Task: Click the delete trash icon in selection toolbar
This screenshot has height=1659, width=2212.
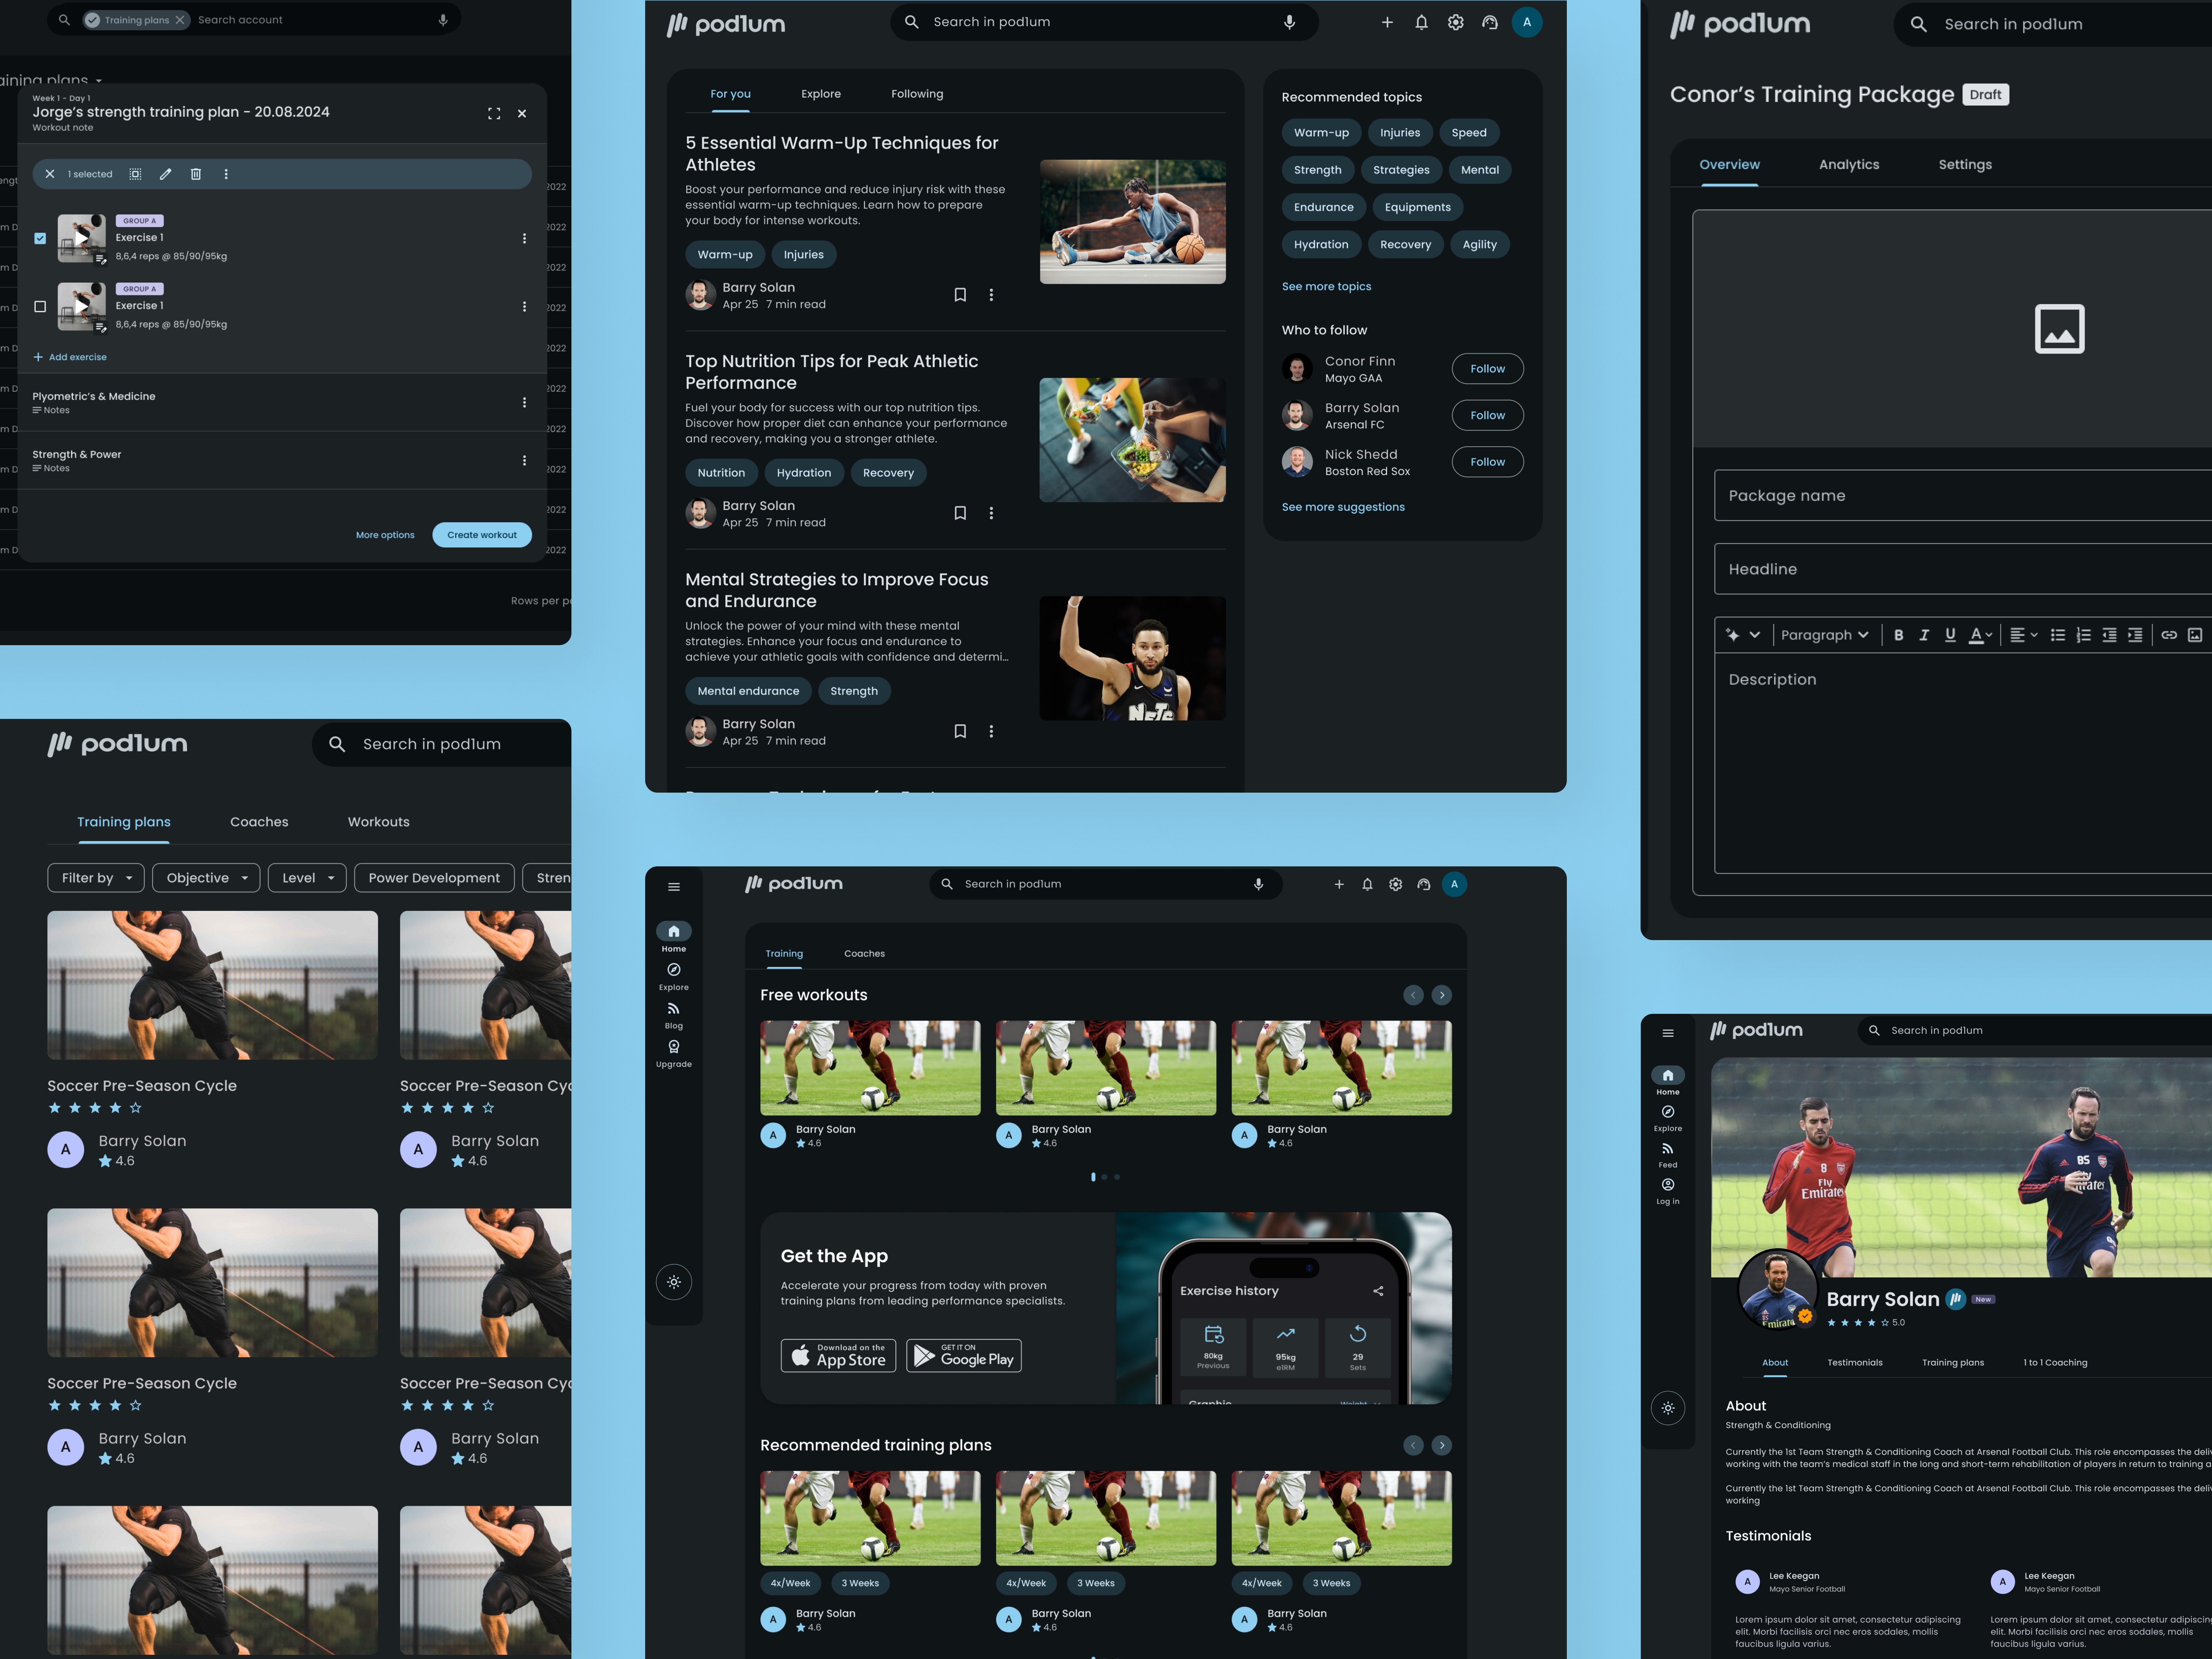Action: click(196, 174)
